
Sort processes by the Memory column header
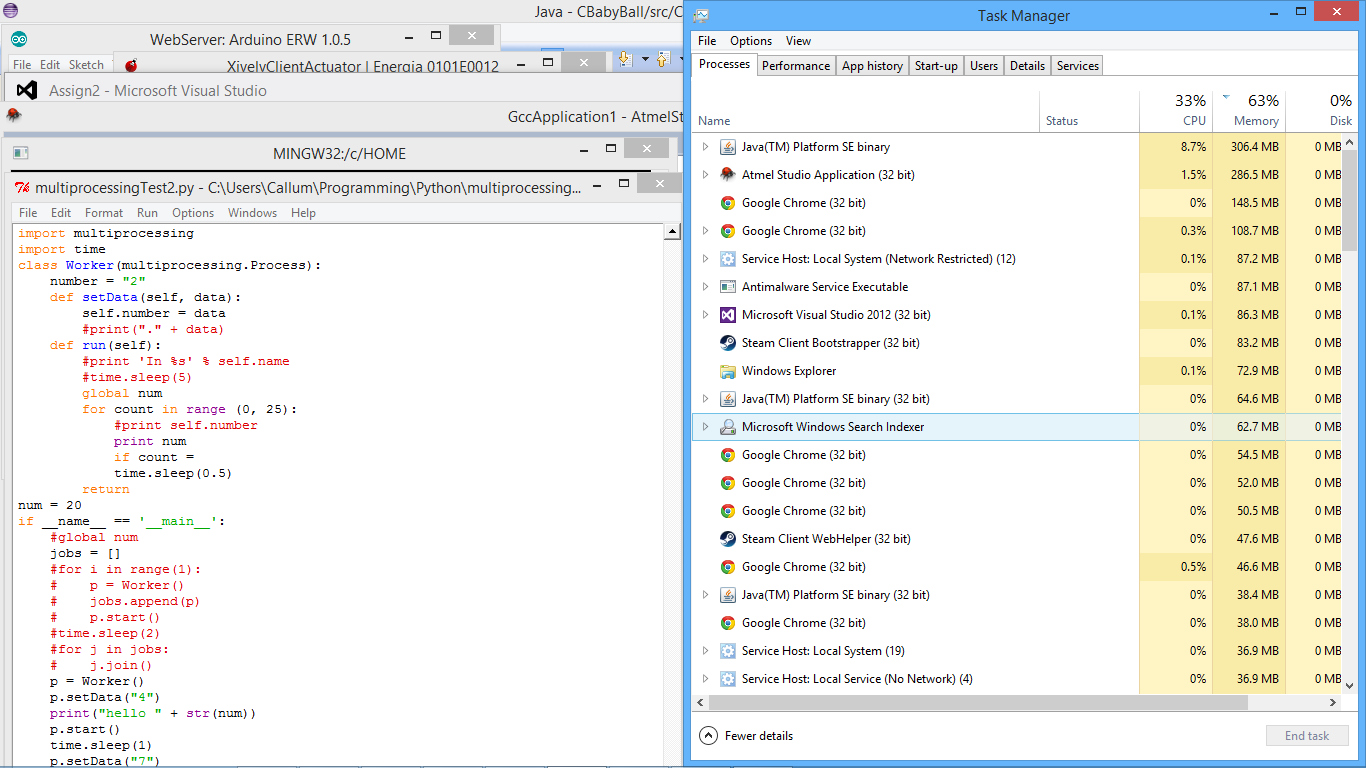coord(1249,112)
